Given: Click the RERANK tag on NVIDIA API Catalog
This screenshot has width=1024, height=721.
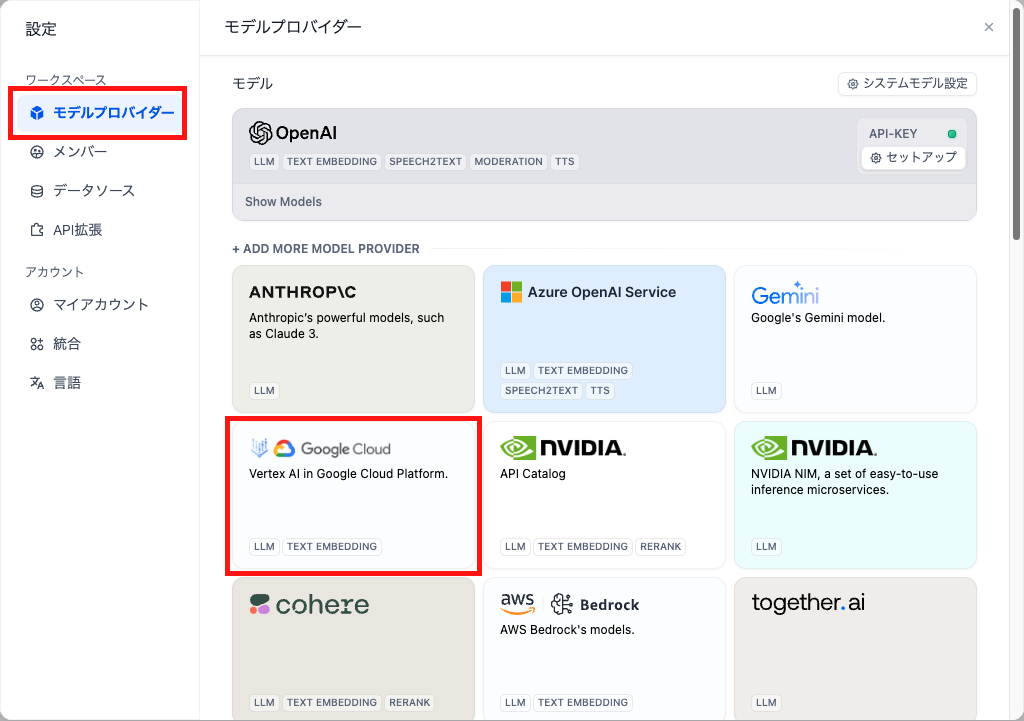Looking at the screenshot, I should coord(660,547).
